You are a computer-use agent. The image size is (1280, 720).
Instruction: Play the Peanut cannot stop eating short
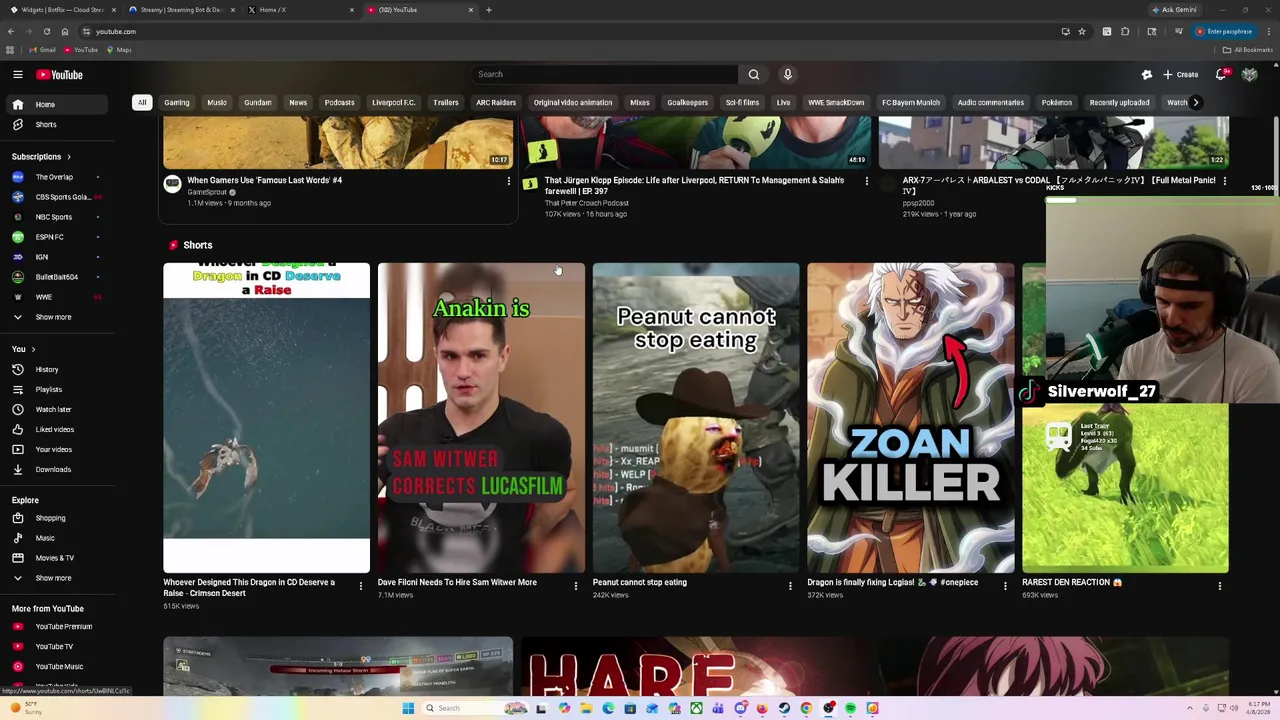(696, 418)
